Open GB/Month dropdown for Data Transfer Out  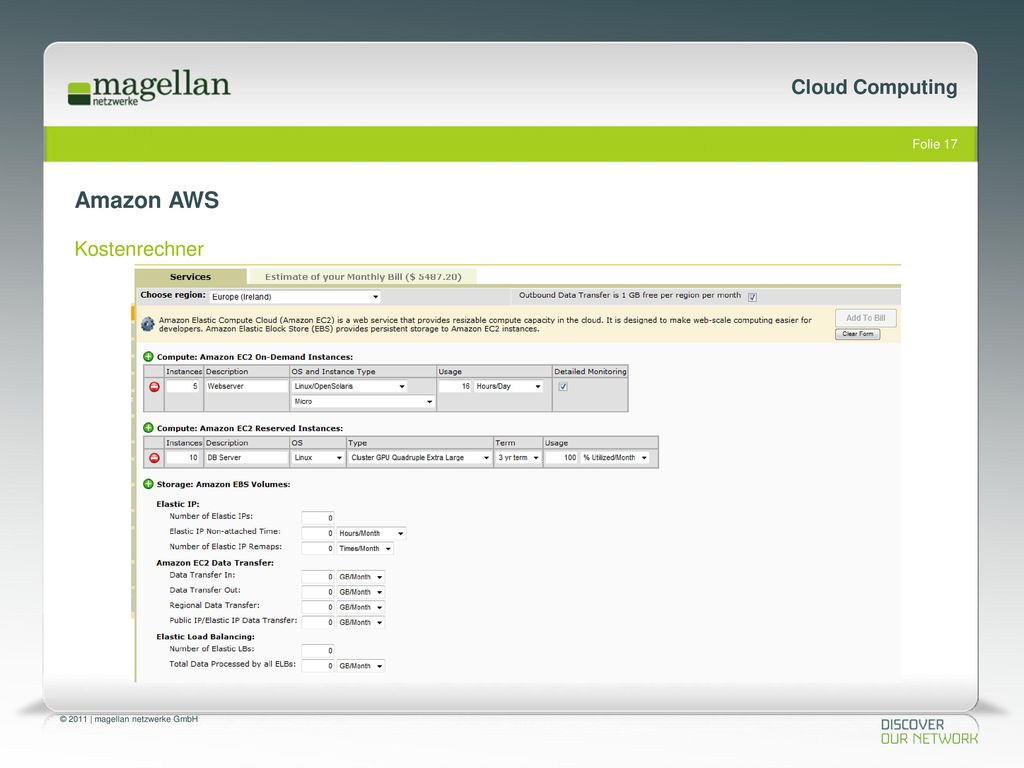point(360,592)
